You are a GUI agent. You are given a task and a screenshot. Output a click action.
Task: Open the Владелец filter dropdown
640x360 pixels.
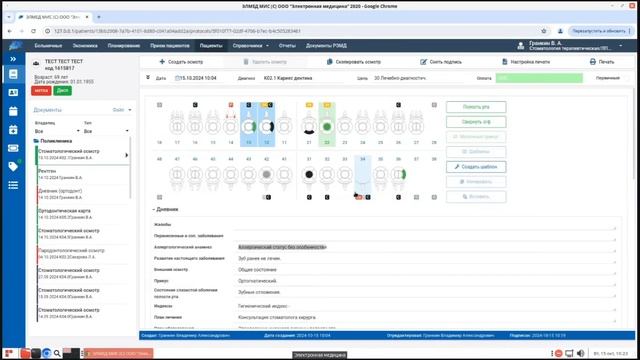pos(57,131)
